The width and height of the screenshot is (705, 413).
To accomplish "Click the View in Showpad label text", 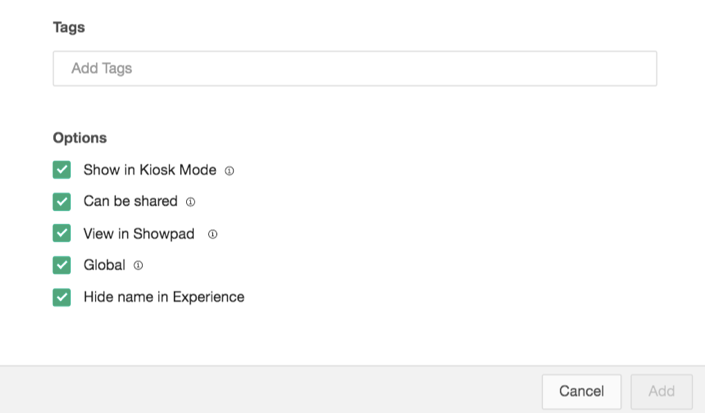I will pos(139,234).
